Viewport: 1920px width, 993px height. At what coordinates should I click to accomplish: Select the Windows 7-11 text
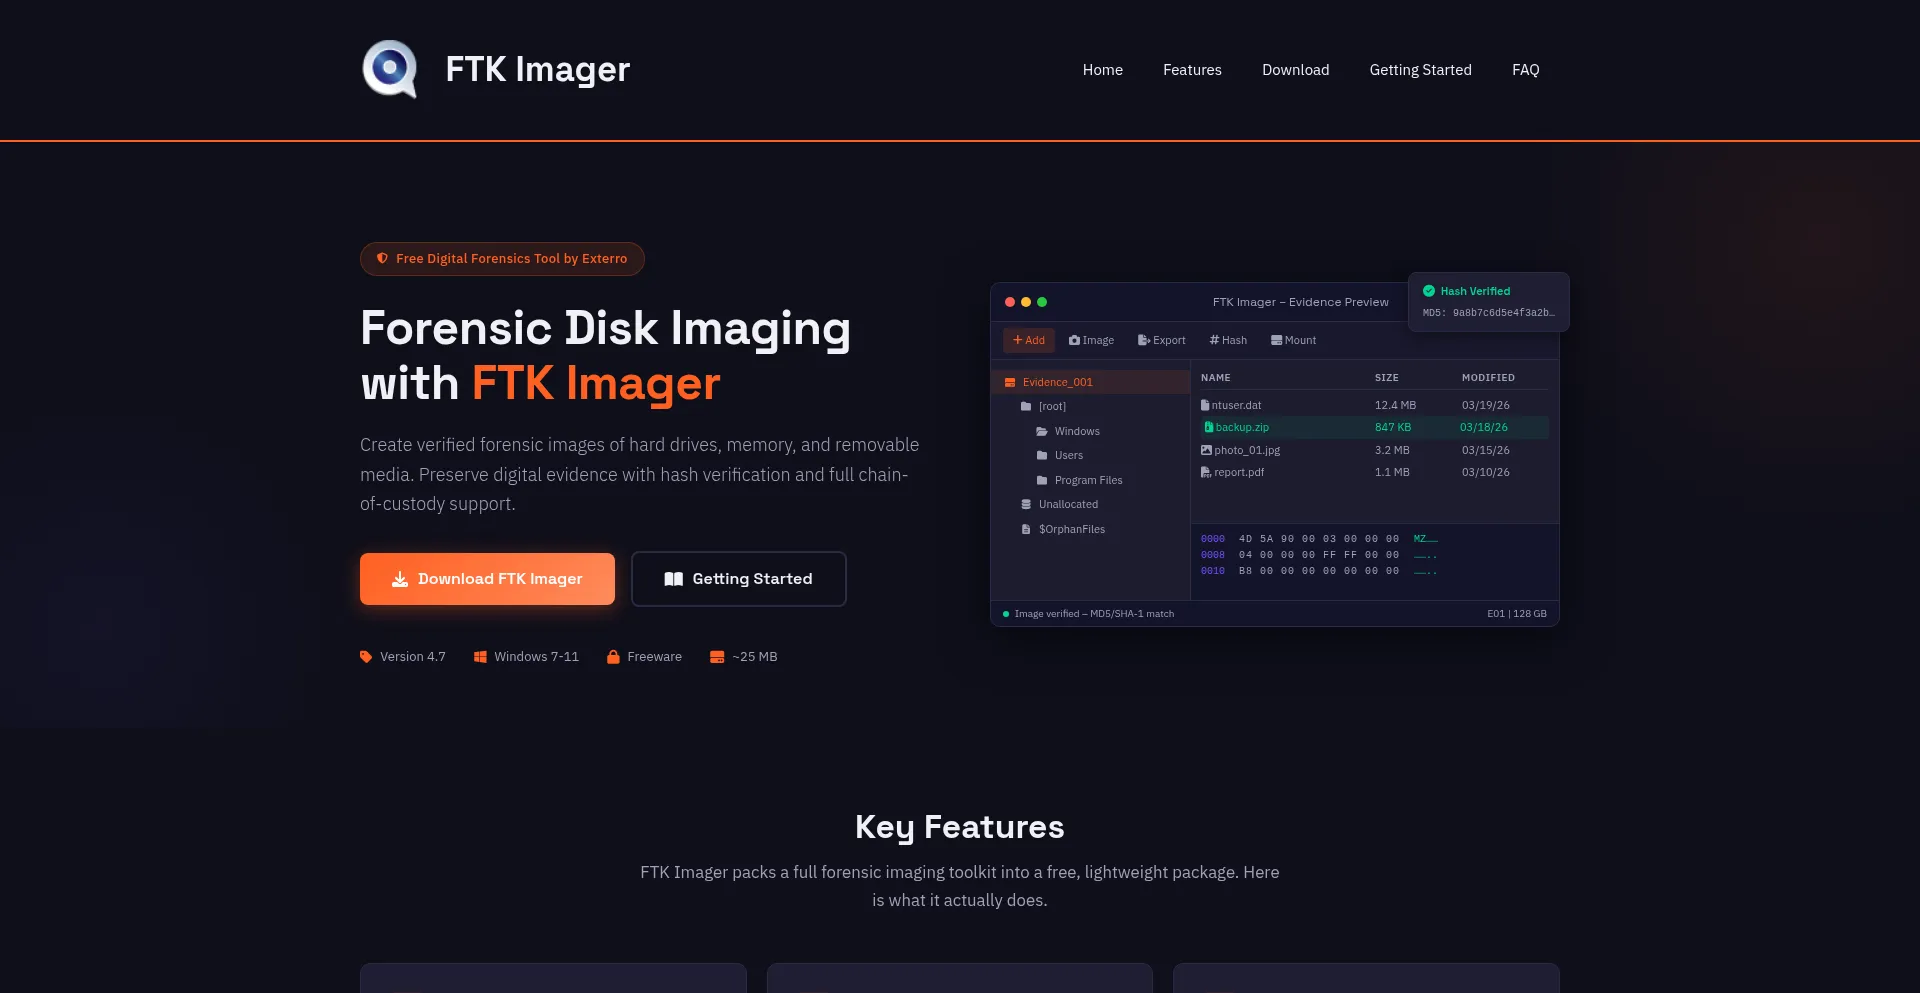tap(536, 657)
